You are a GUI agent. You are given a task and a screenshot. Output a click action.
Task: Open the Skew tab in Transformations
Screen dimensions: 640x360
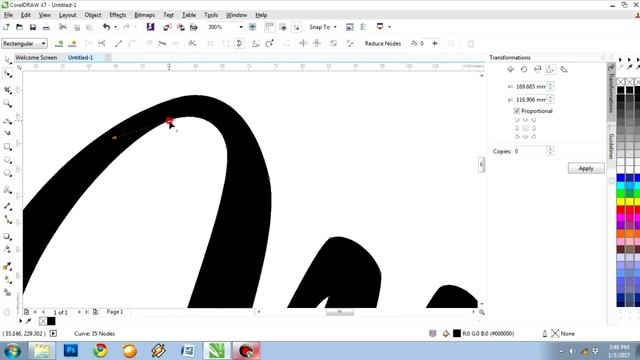point(564,69)
